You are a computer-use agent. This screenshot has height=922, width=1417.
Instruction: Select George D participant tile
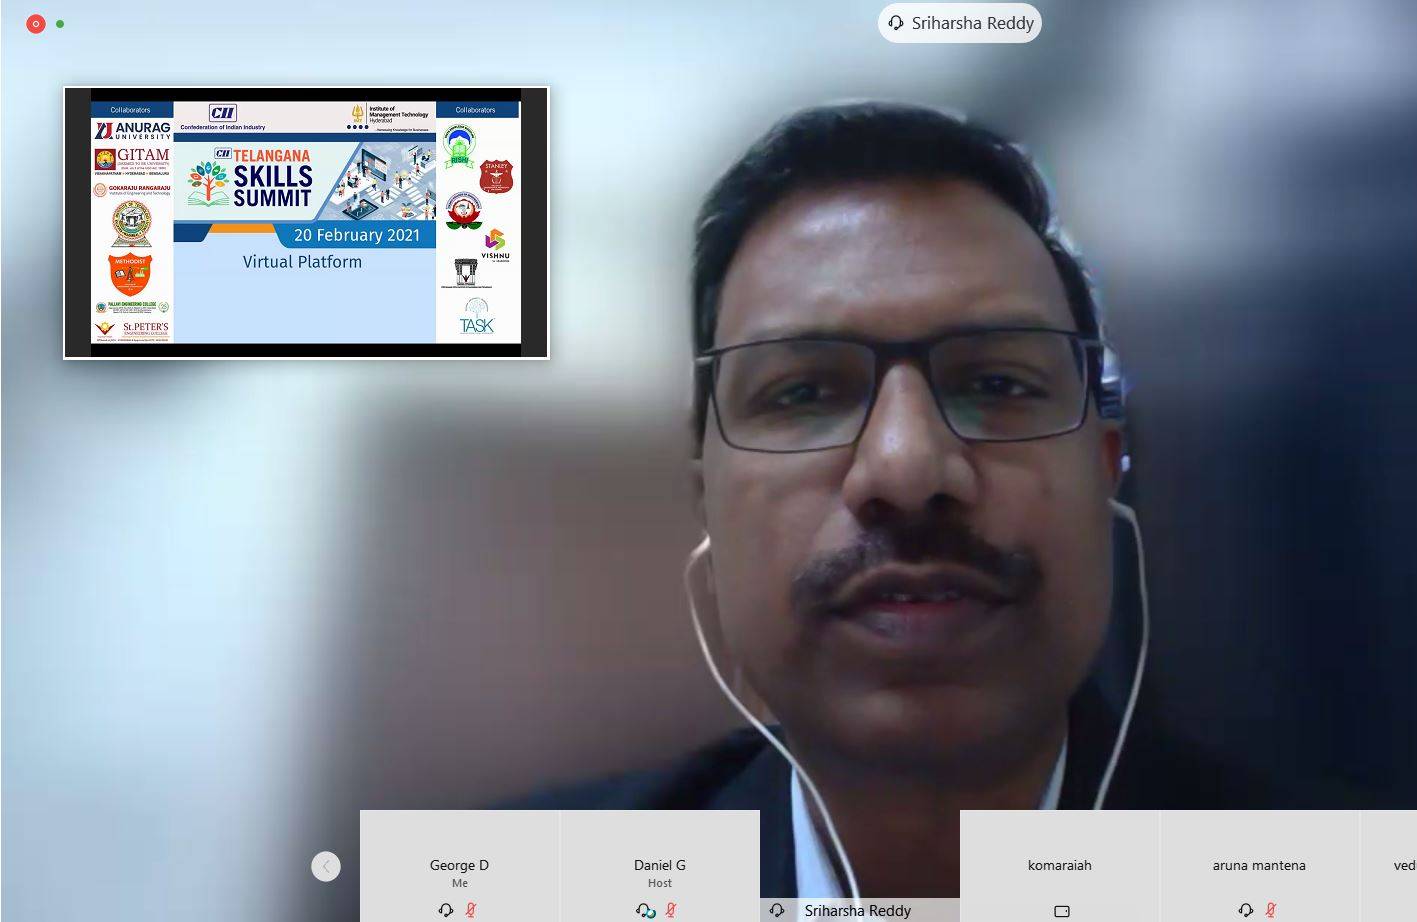coord(460,866)
